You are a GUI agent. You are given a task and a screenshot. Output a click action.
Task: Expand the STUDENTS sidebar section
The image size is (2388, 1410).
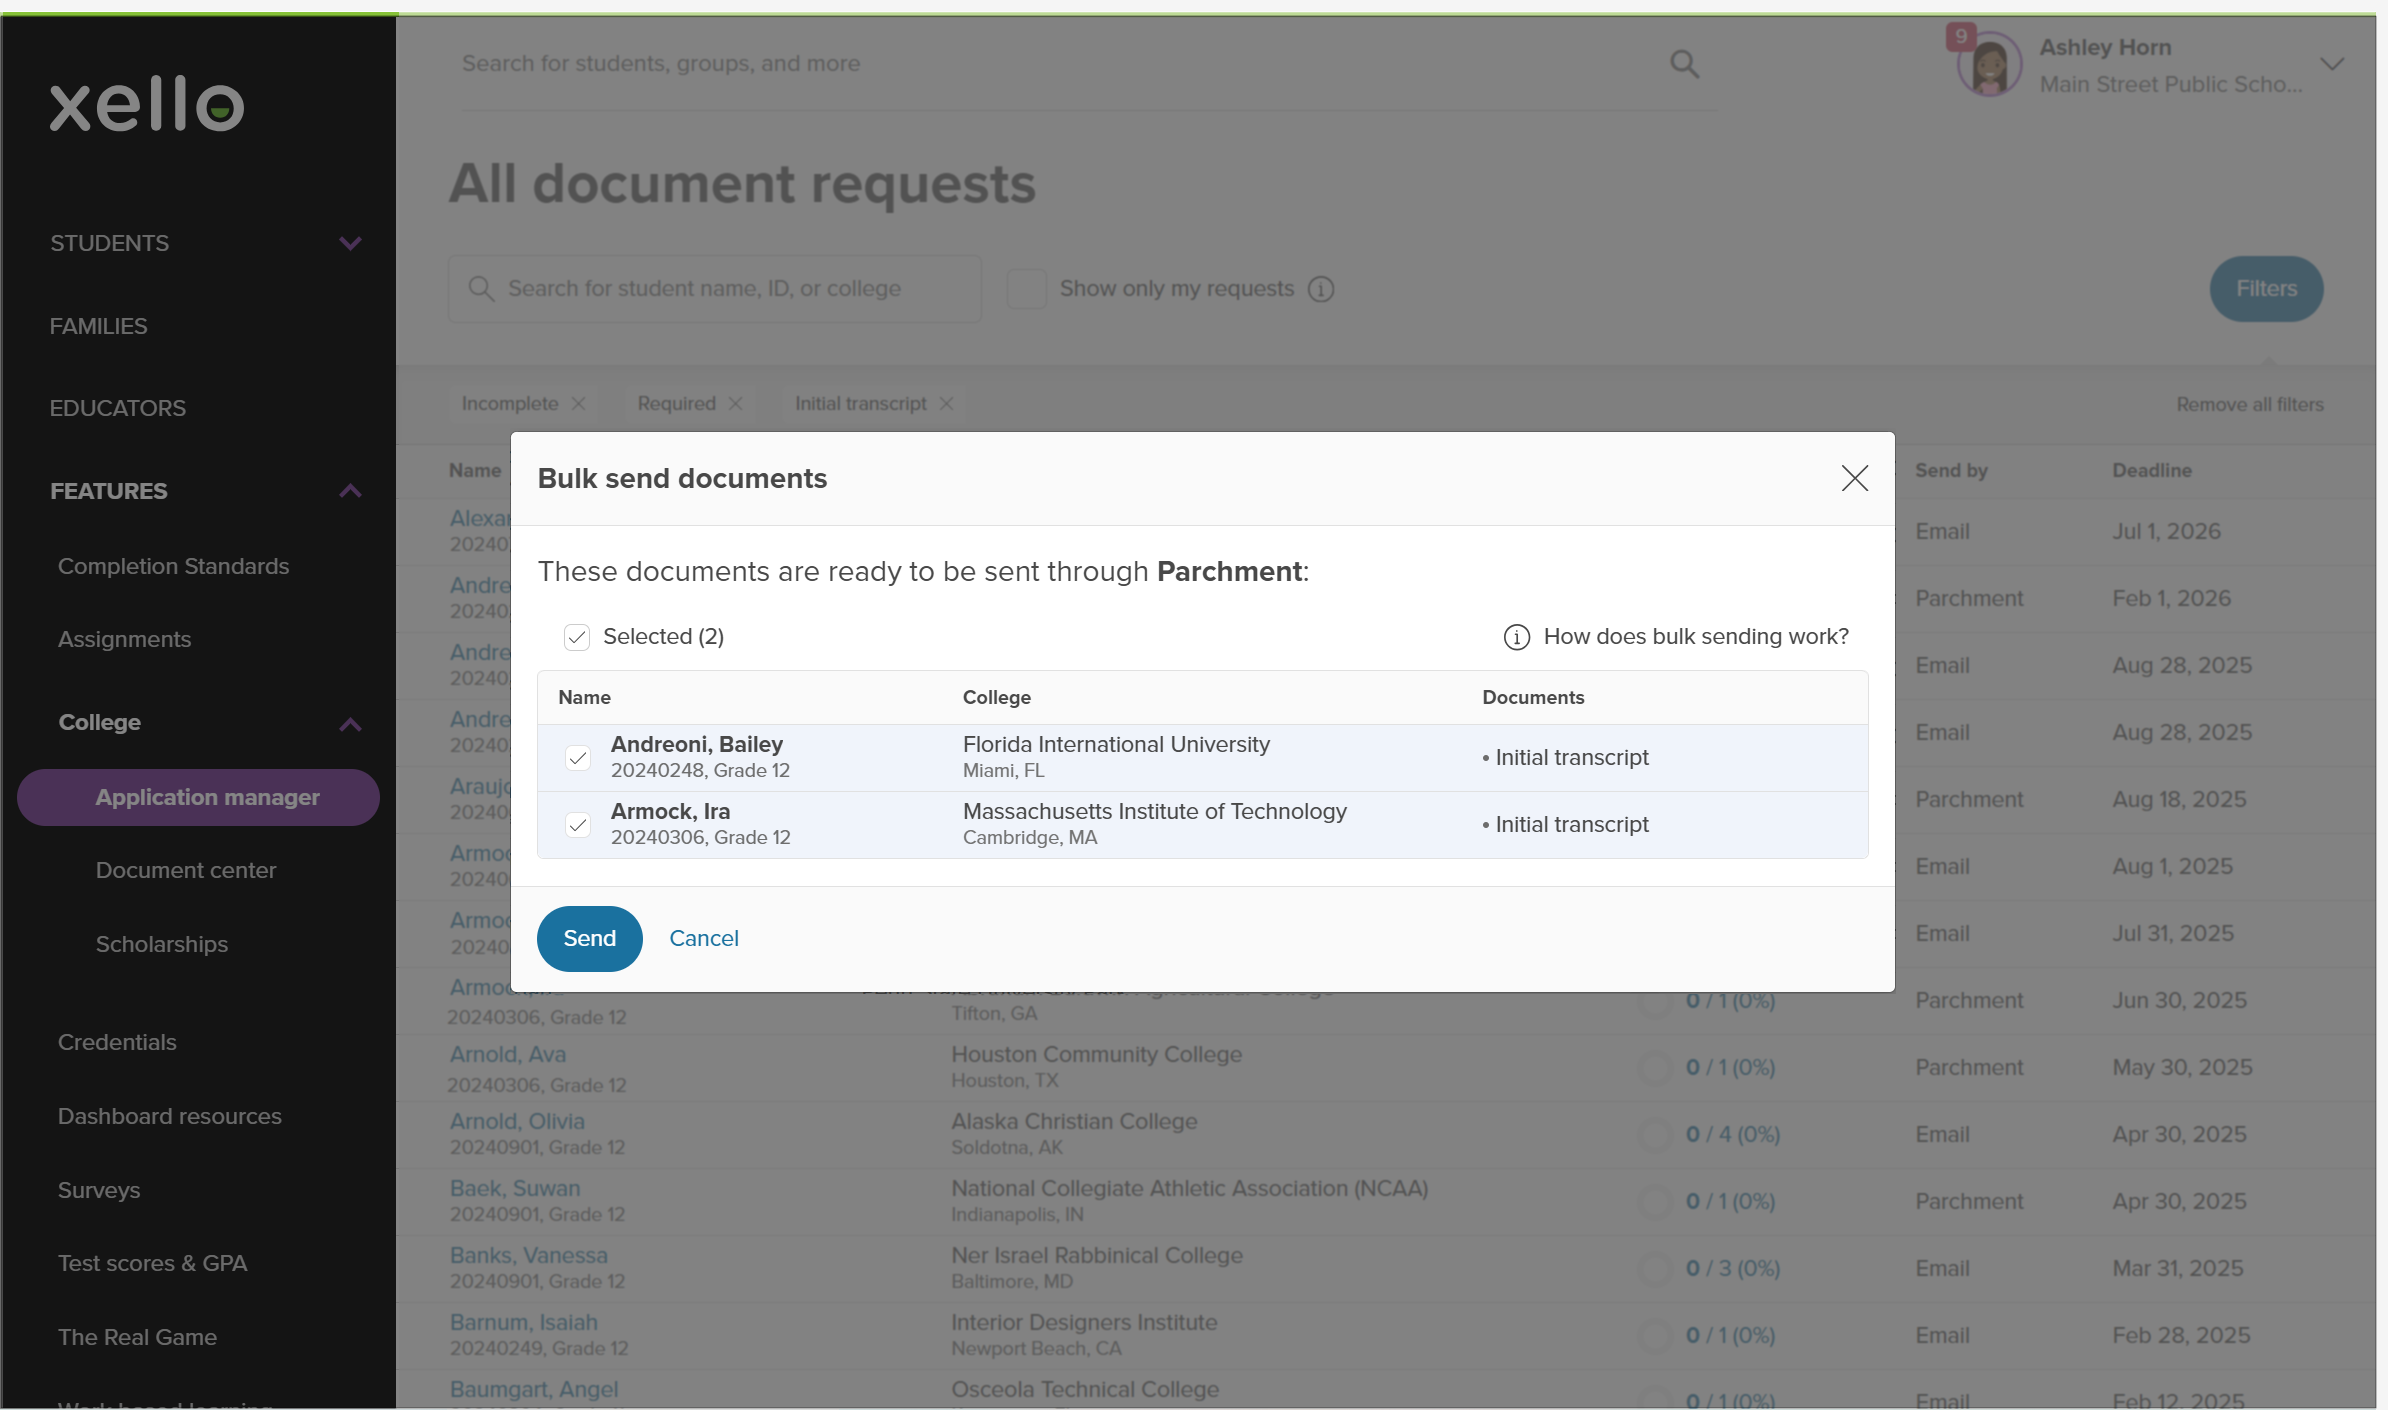(350, 243)
